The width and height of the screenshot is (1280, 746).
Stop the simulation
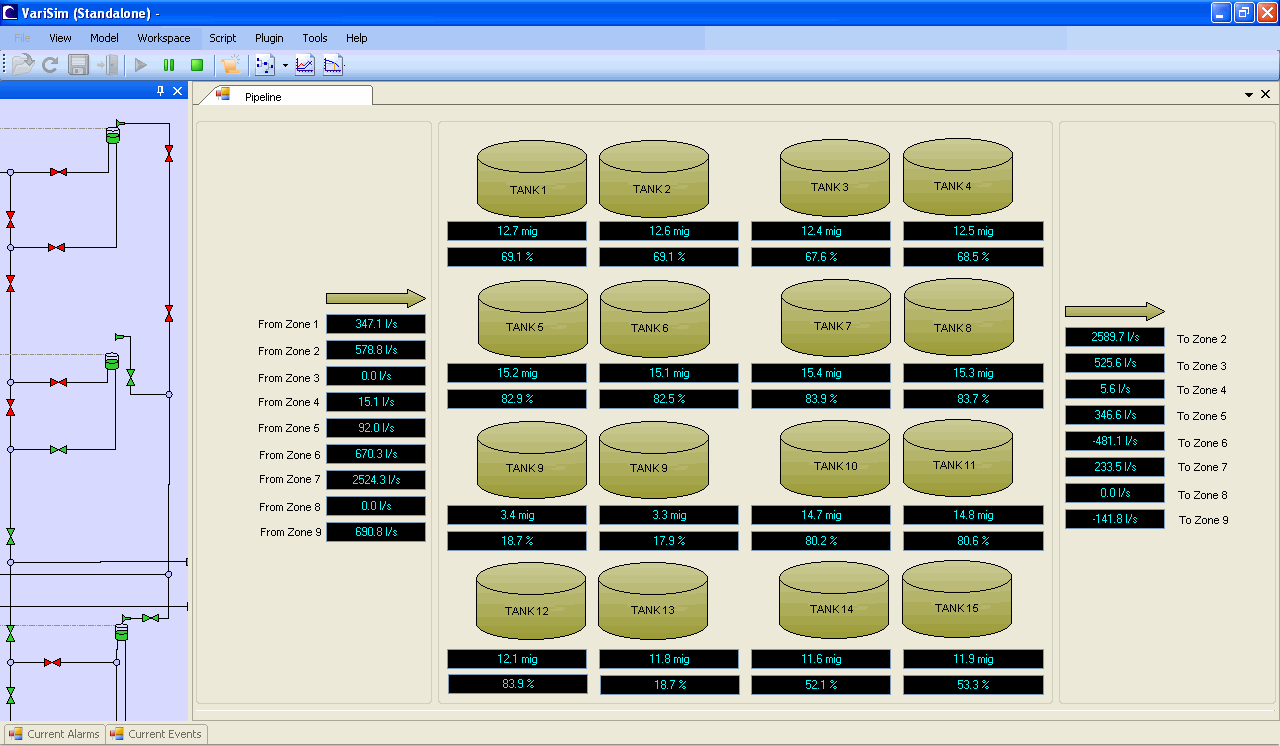point(197,64)
